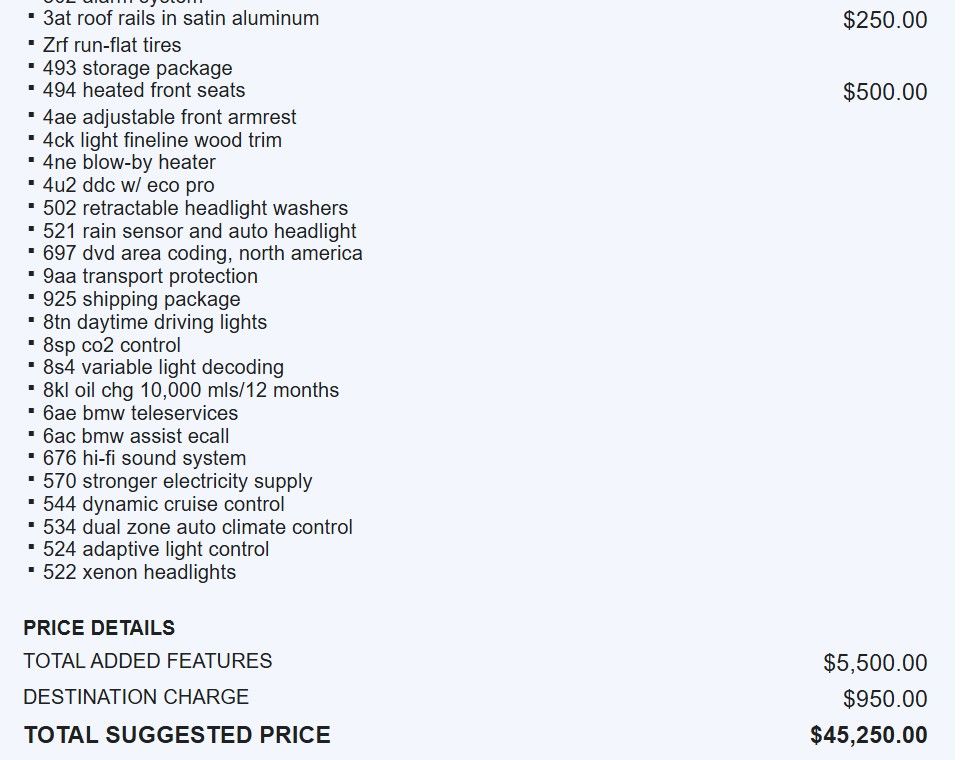Select the 544 dynamic cruise control entry
This screenshot has height=760, width=964.
163,504
